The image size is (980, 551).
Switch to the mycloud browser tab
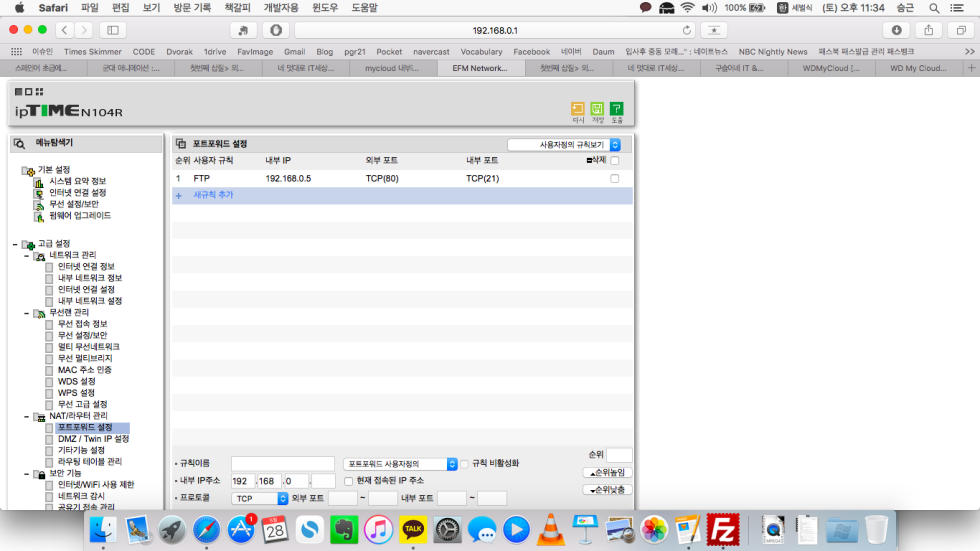pos(394,68)
